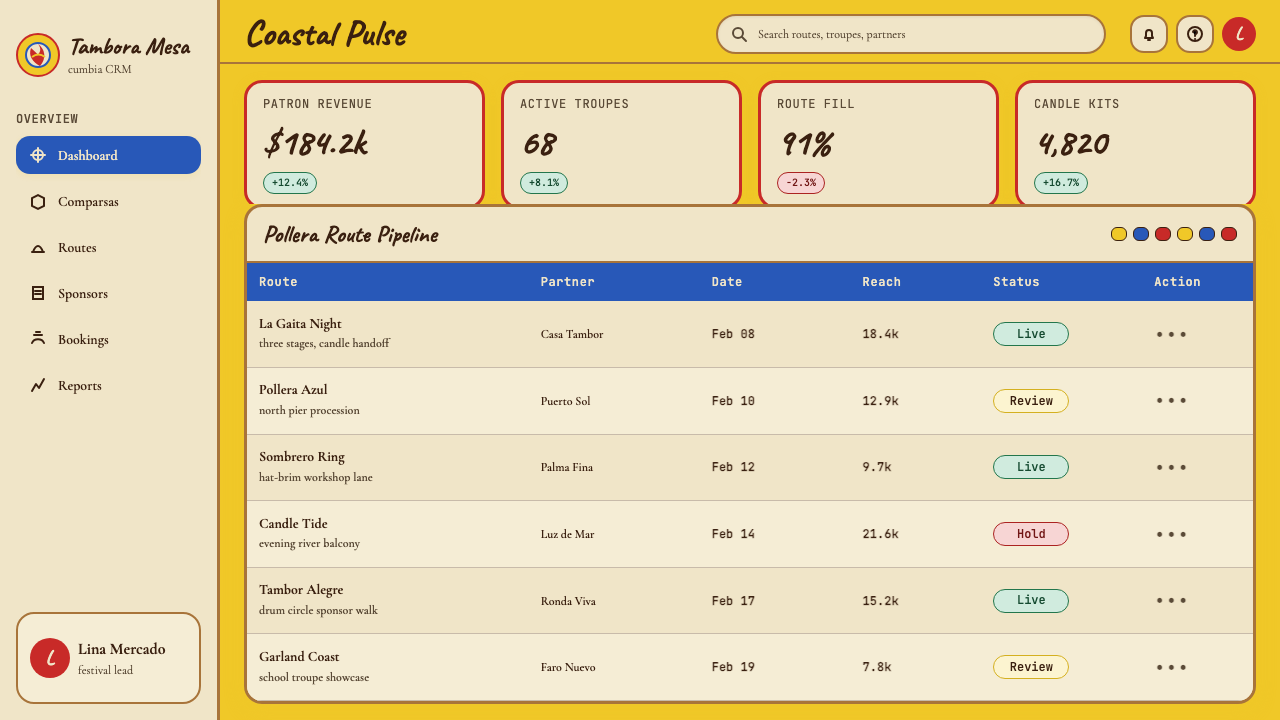Click partner Luz de Mar

(568, 534)
